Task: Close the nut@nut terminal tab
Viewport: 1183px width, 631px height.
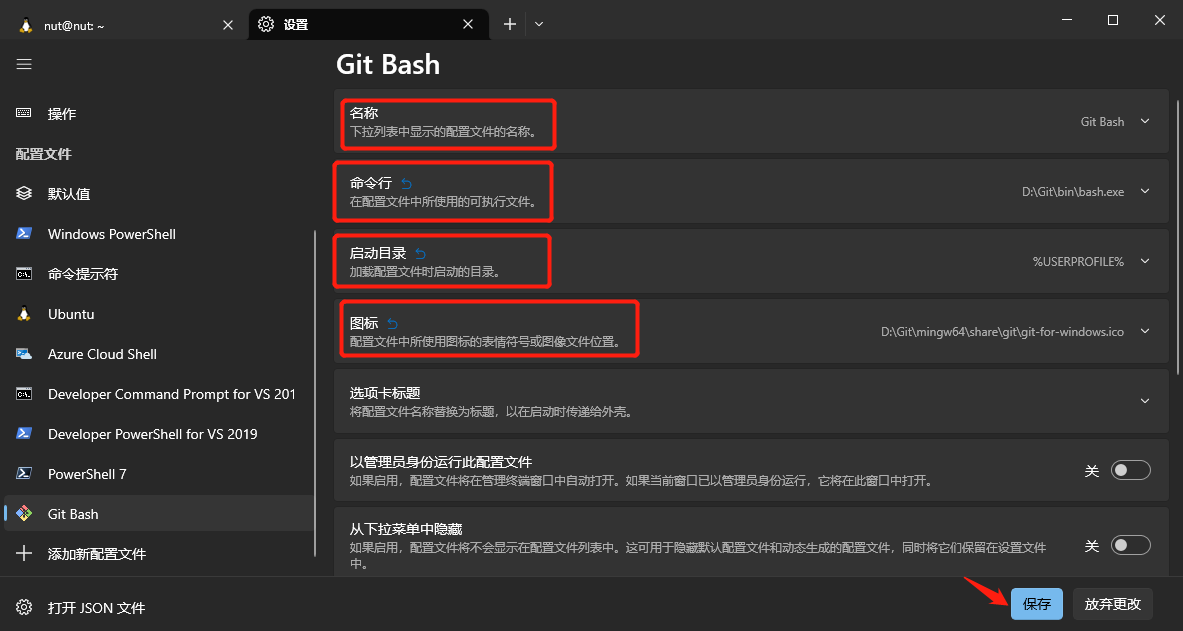Action: click(228, 24)
